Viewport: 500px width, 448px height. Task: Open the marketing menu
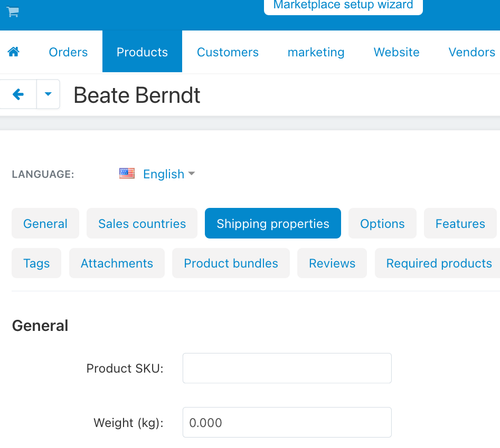[316, 52]
